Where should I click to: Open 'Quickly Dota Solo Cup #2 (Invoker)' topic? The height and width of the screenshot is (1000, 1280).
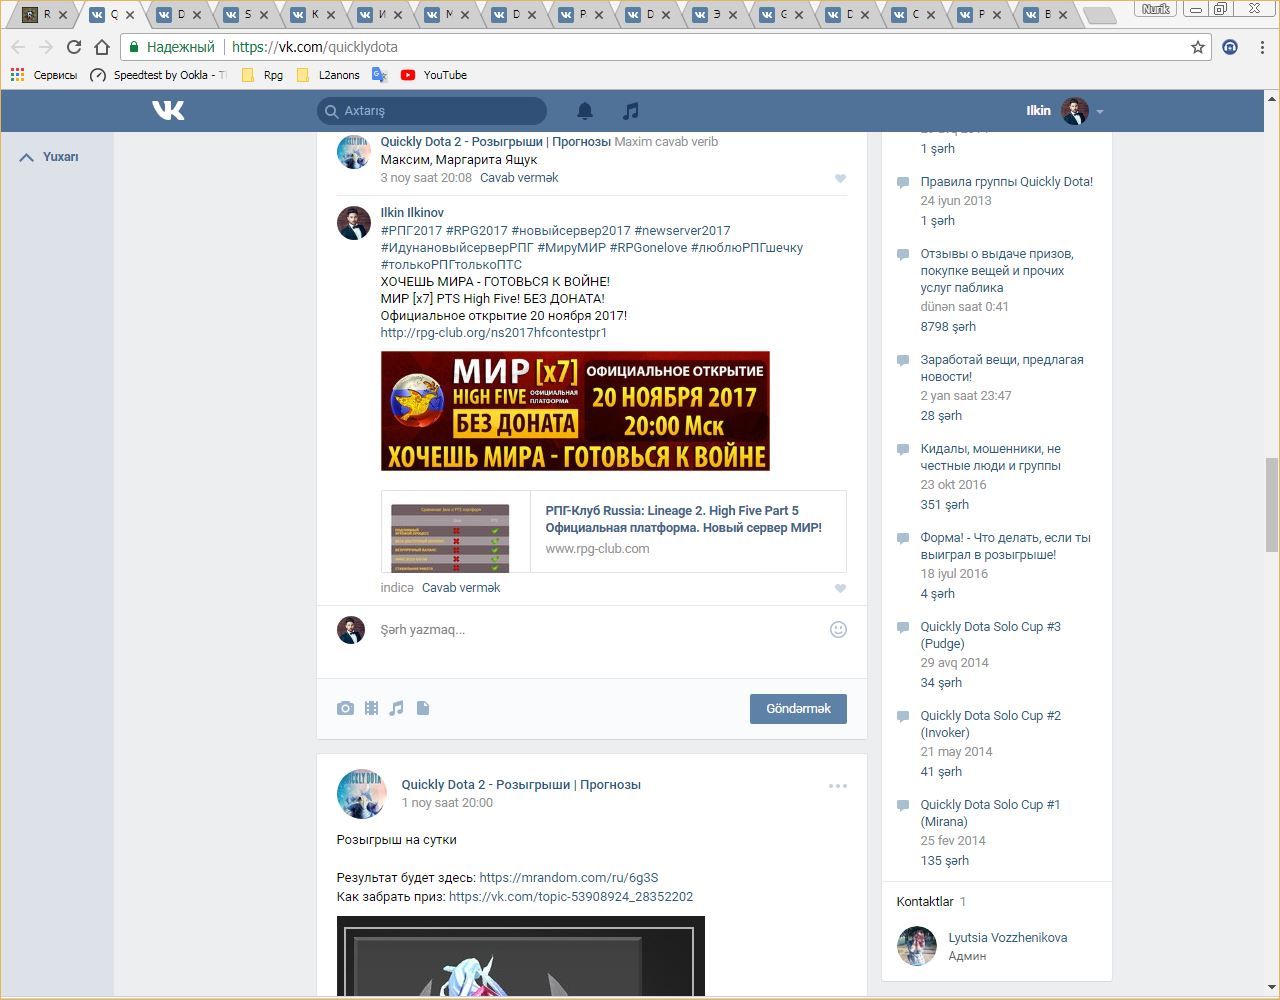[990, 724]
